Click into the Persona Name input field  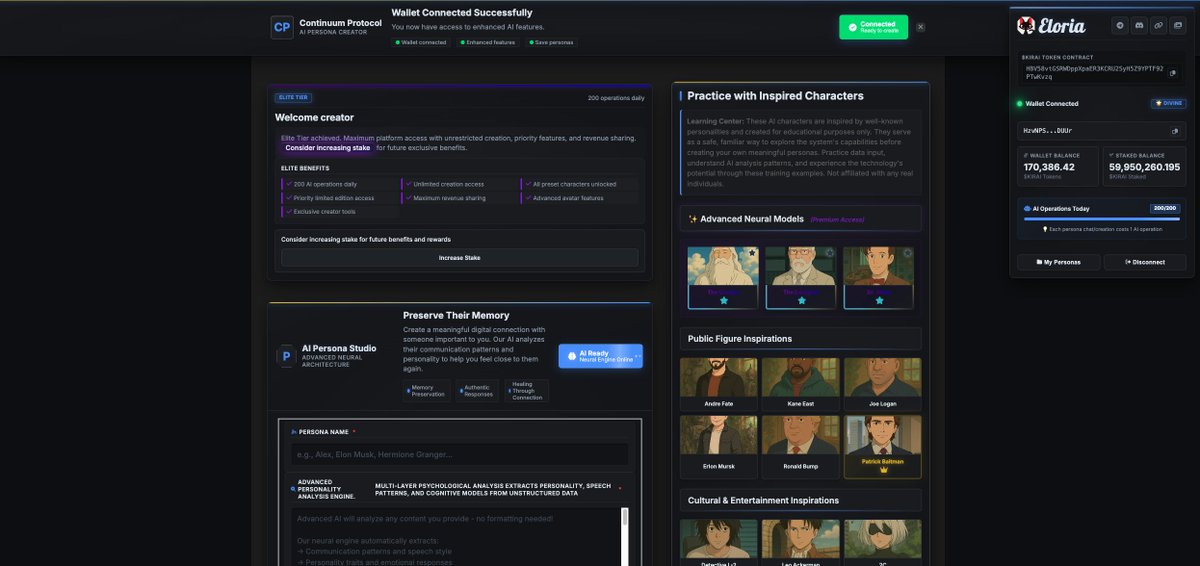click(460, 454)
